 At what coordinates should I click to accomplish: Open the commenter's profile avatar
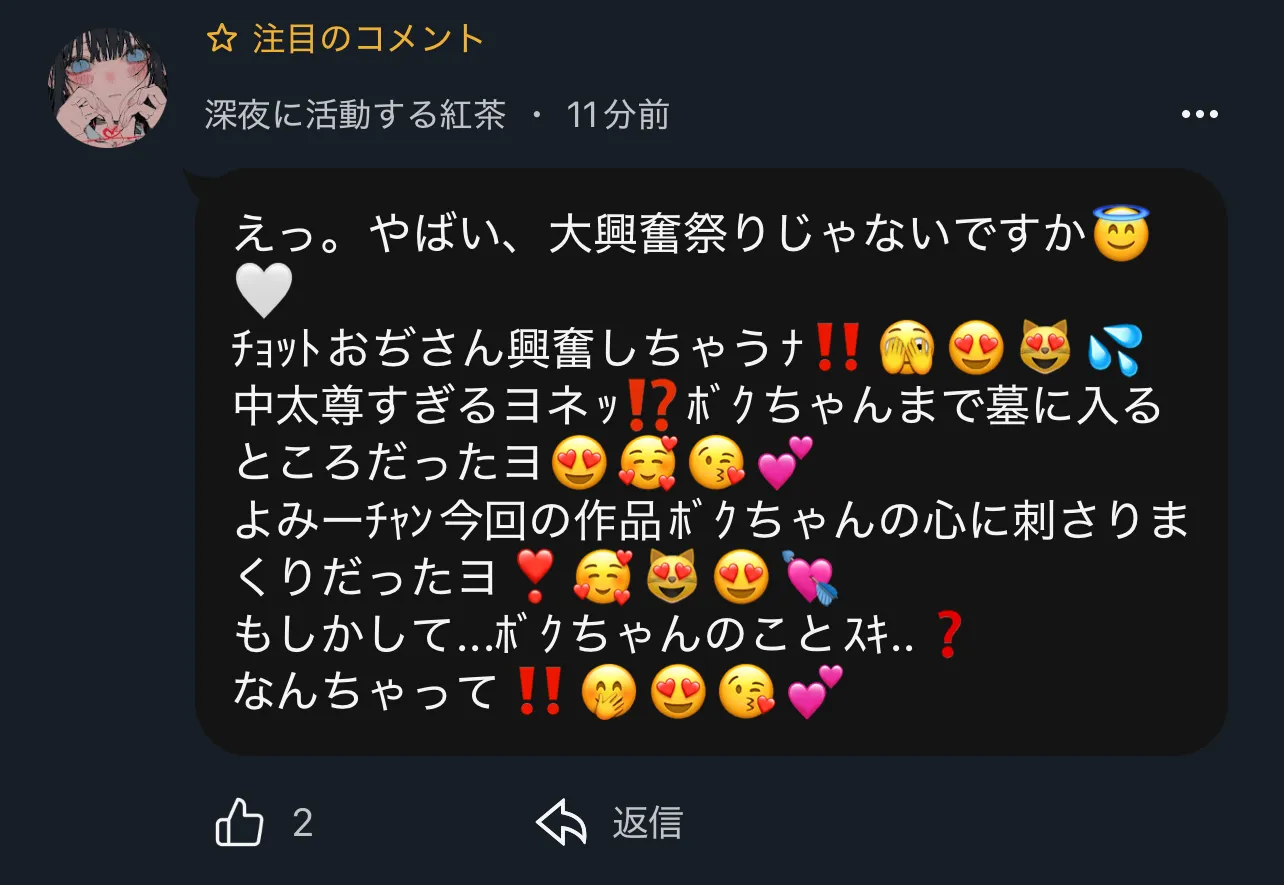tap(108, 88)
